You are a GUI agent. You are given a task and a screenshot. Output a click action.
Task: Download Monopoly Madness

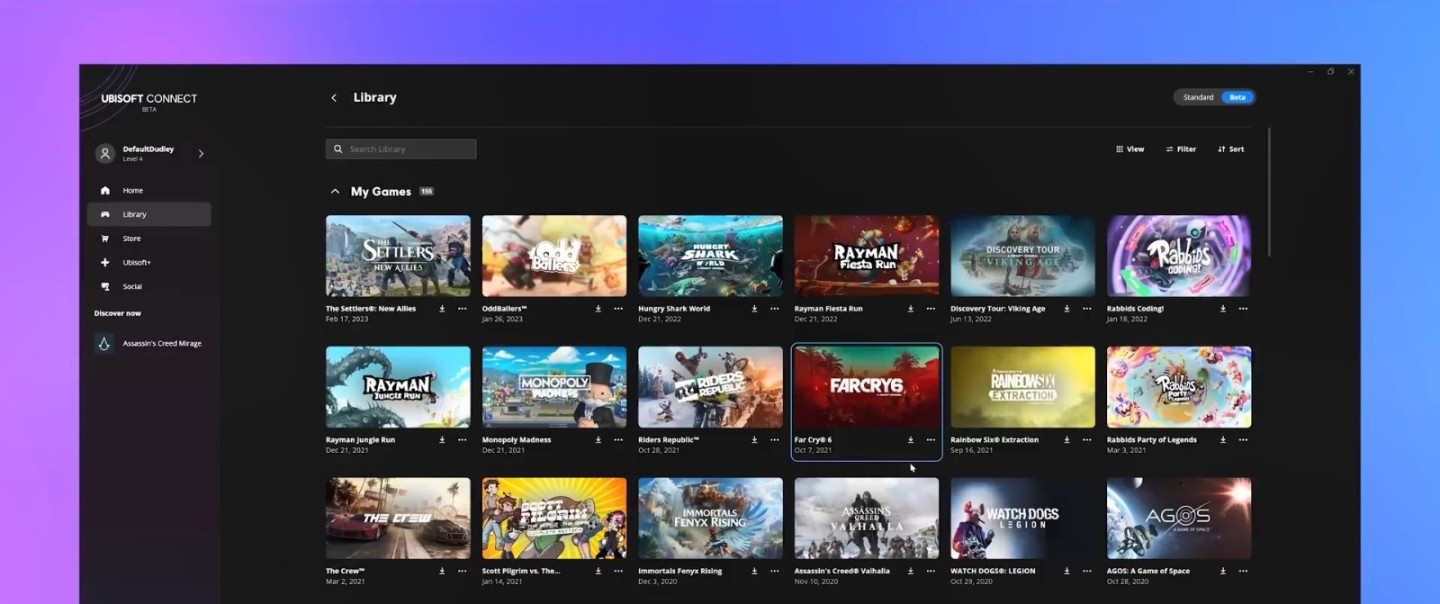point(598,440)
